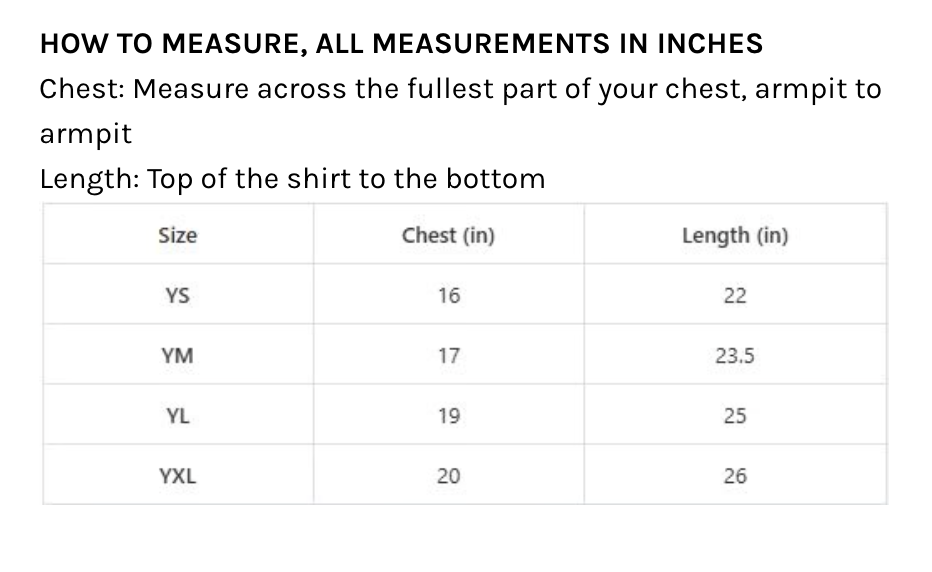Click the YXL size cell
The width and height of the screenshot is (932, 572).
(178, 476)
